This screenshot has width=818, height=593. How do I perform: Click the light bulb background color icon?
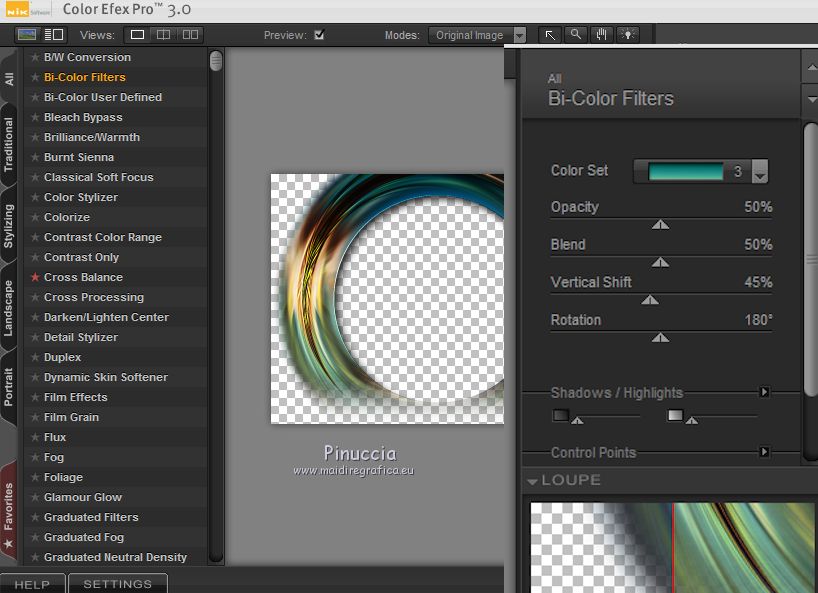coord(628,35)
